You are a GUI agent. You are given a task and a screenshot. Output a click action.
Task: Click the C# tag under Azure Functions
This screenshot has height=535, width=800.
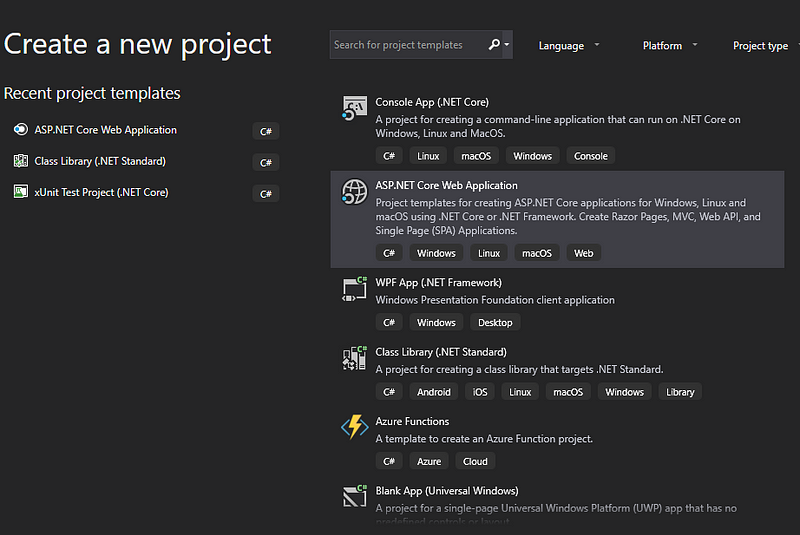pyautogui.click(x=389, y=461)
